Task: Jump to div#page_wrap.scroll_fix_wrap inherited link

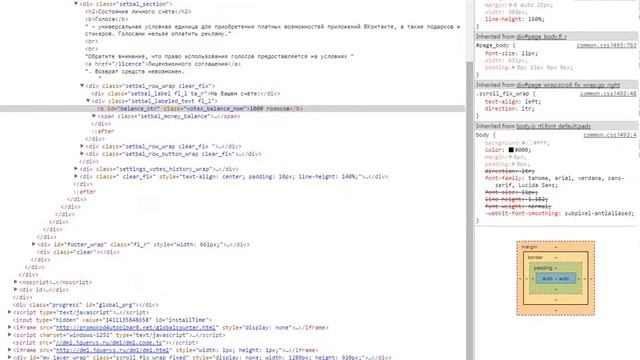Action: click(568, 84)
